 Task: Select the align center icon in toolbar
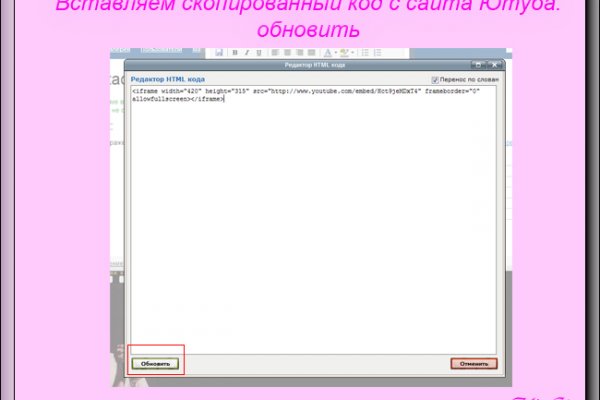point(285,52)
